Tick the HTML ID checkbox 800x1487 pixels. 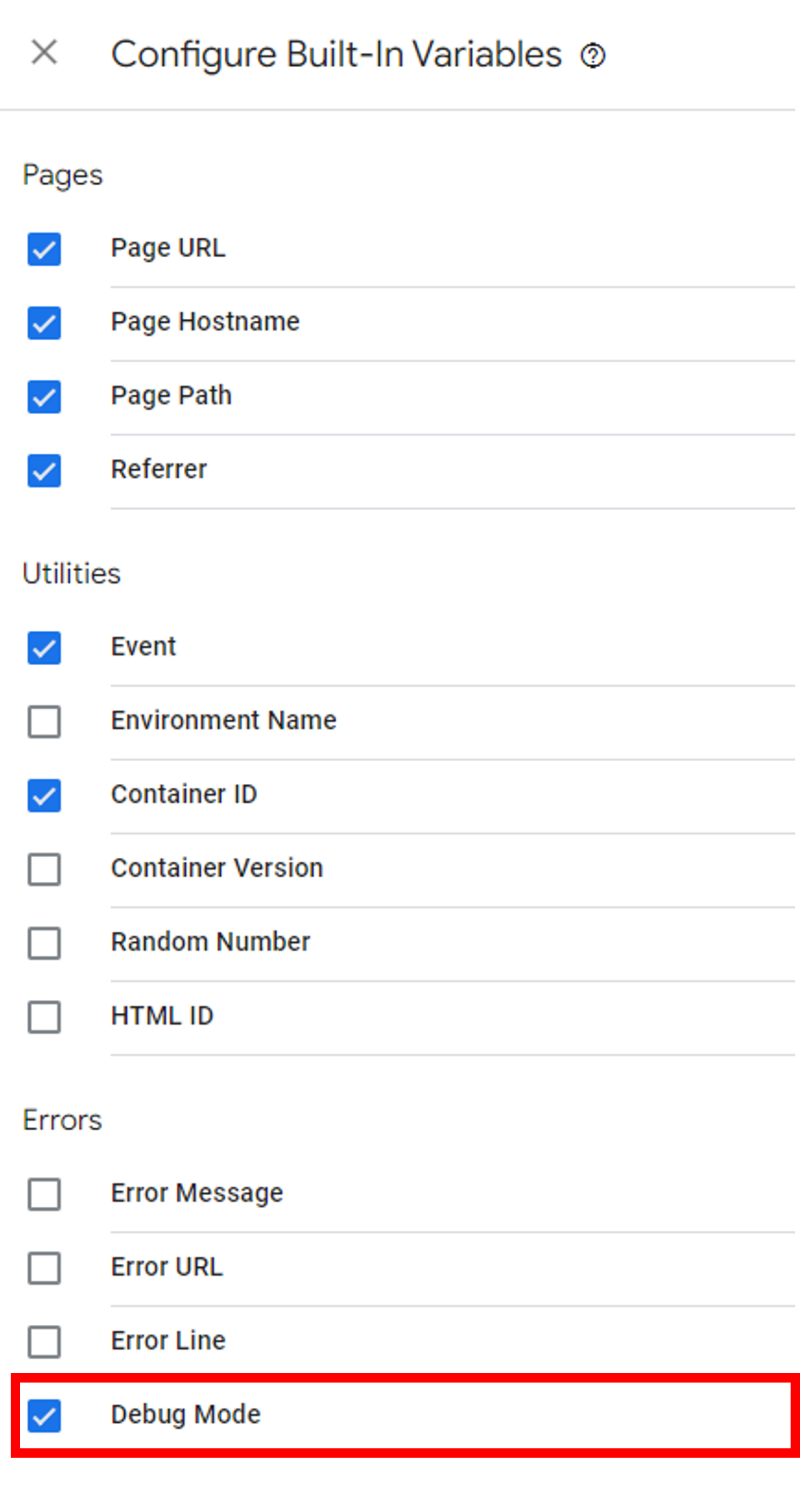[x=44, y=1017]
